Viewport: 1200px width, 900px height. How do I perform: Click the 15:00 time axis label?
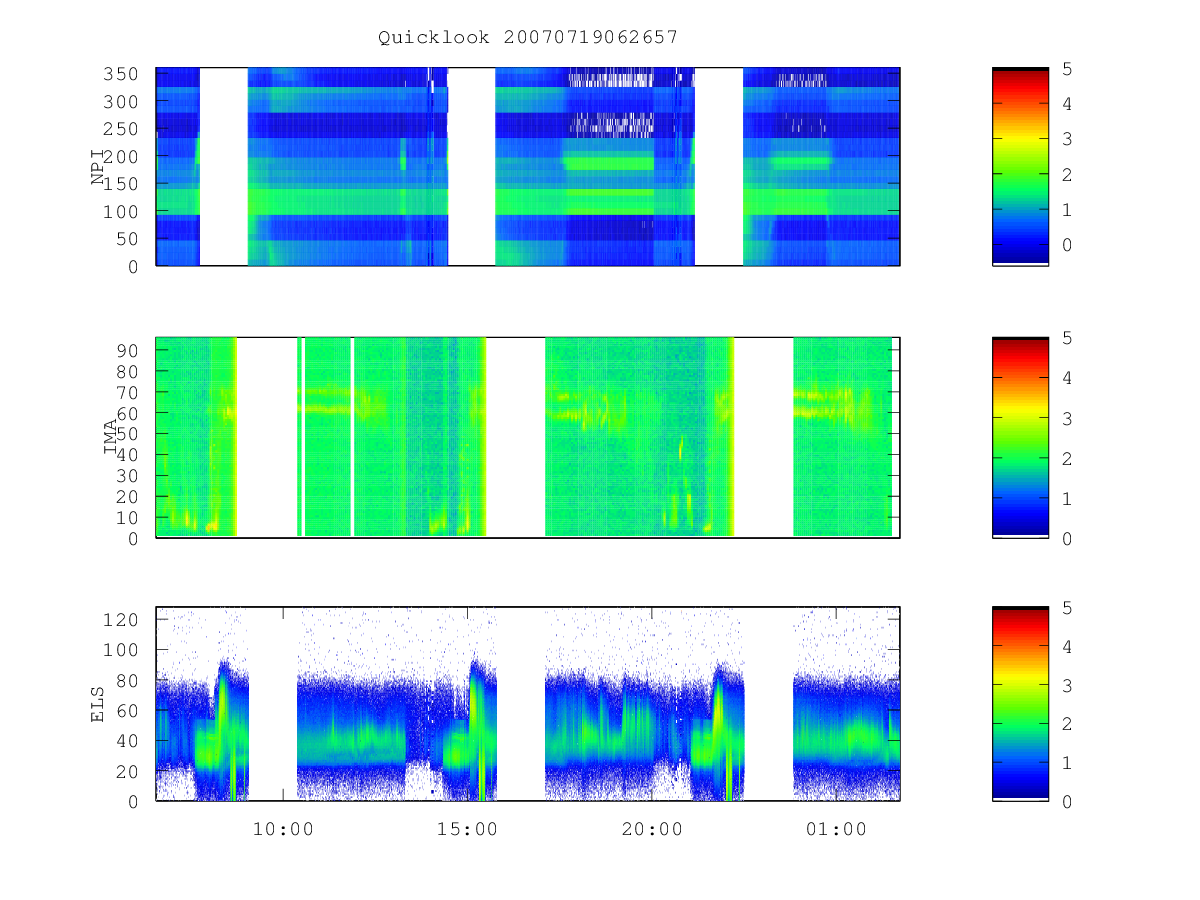468,829
